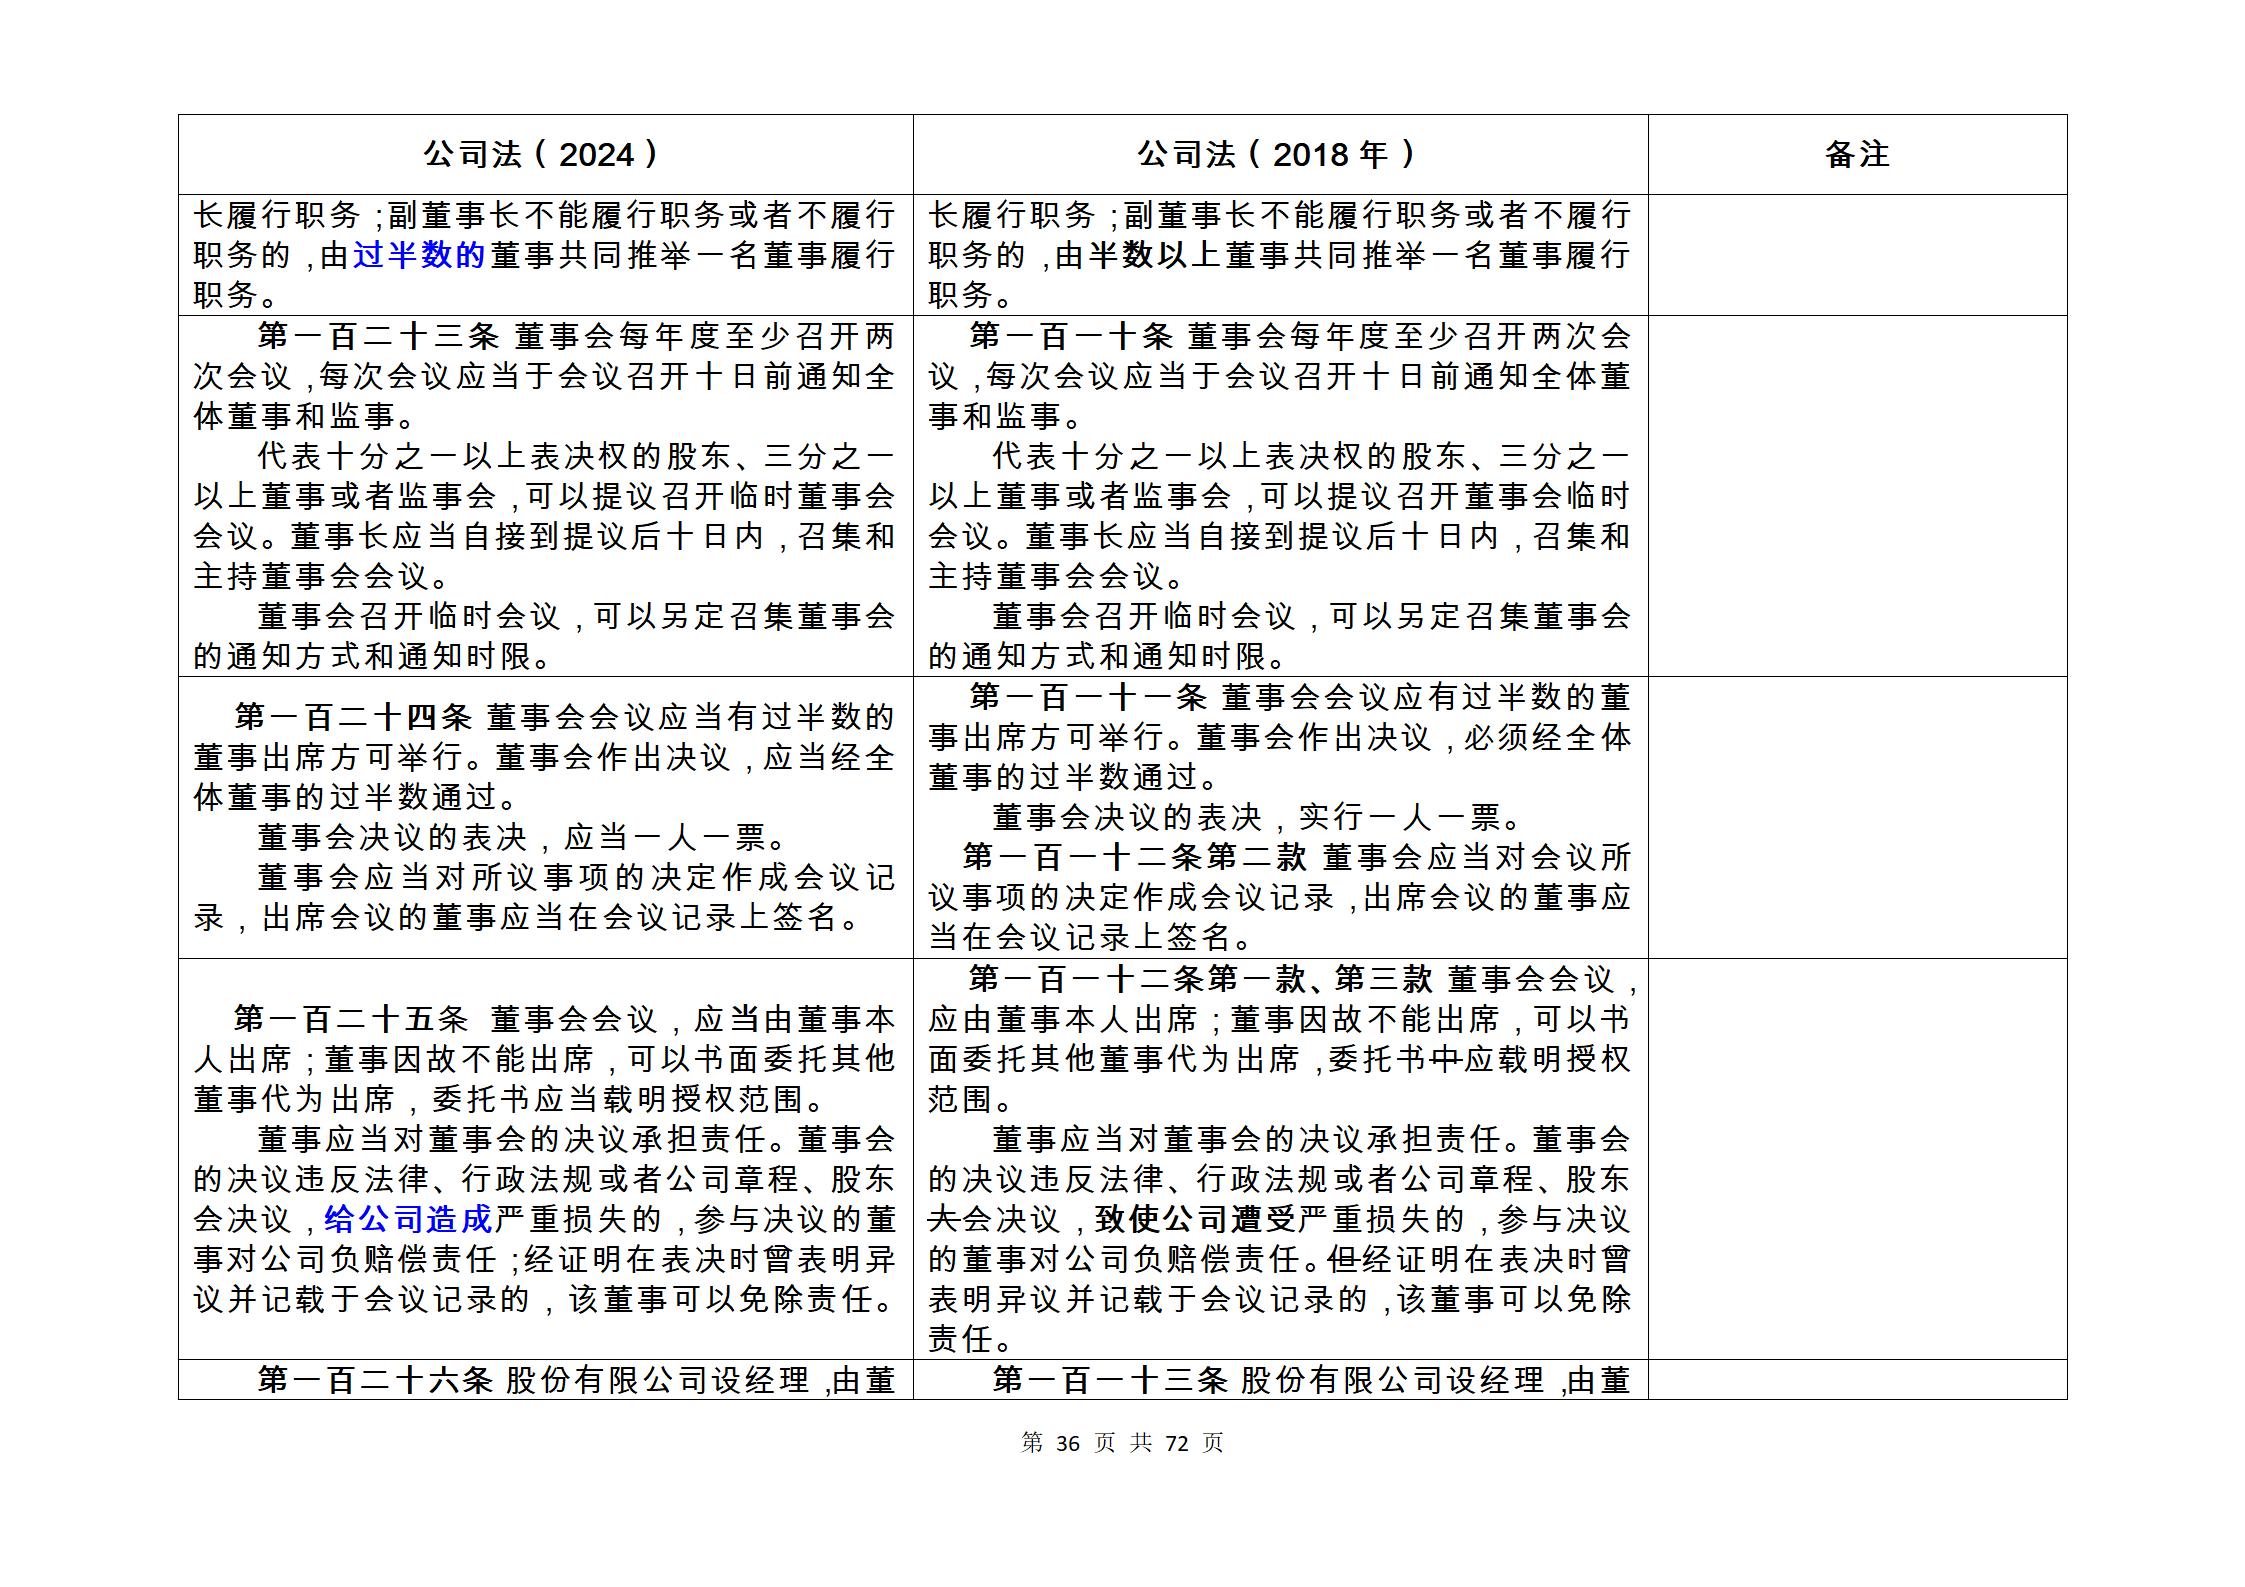Click the 第一百一十三条 article heading
This screenshot has width=2245, height=1587.
pyautogui.click(x=1110, y=1380)
